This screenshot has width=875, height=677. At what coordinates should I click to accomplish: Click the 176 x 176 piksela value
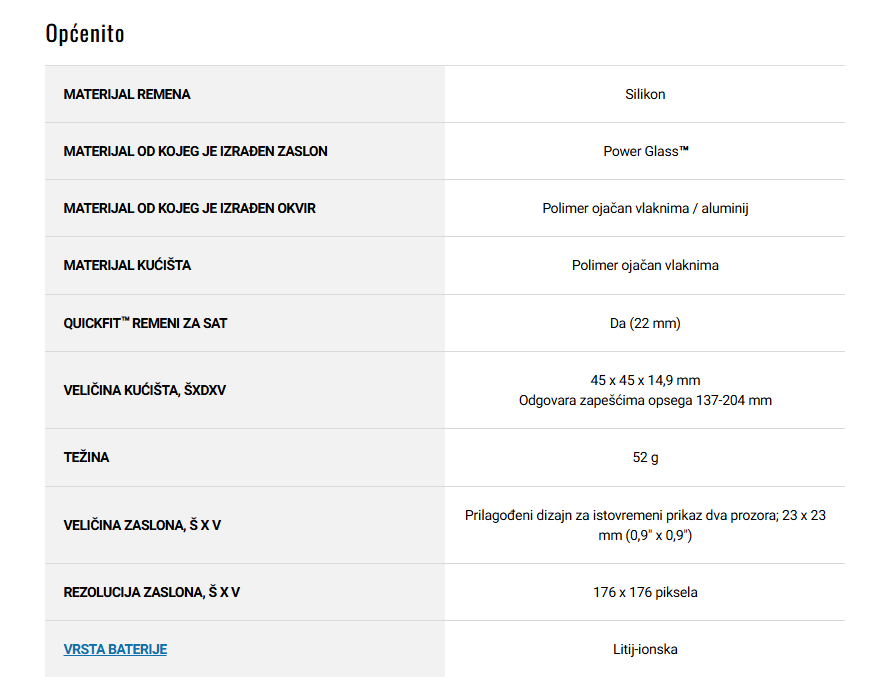(645, 592)
